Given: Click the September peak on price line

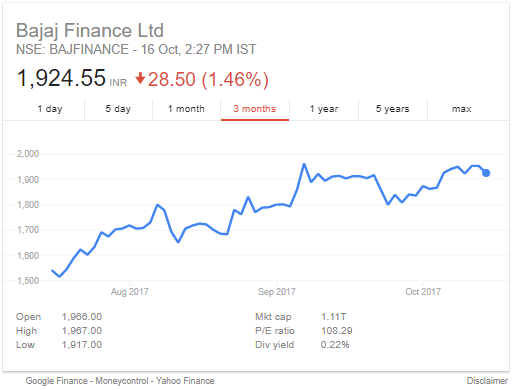Looking at the screenshot, I should click(304, 164).
